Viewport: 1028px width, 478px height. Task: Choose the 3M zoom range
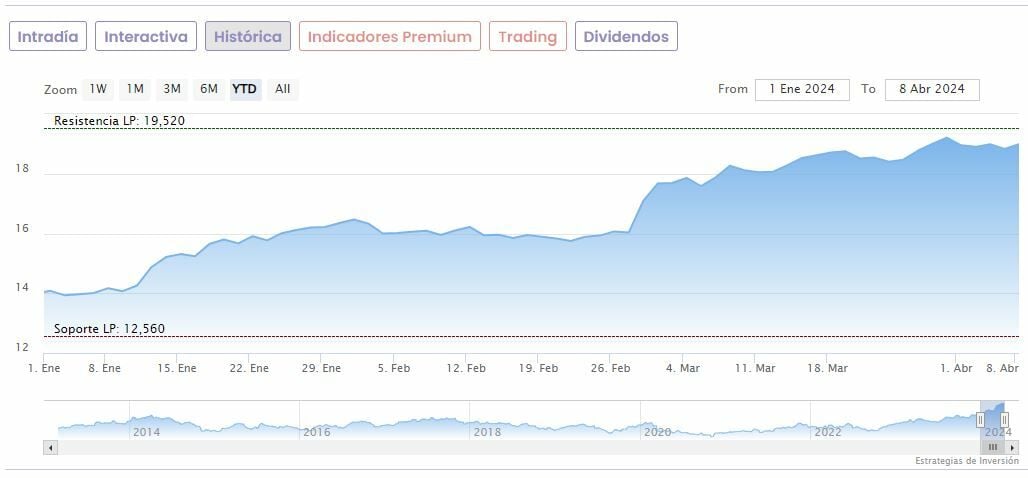[x=172, y=89]
